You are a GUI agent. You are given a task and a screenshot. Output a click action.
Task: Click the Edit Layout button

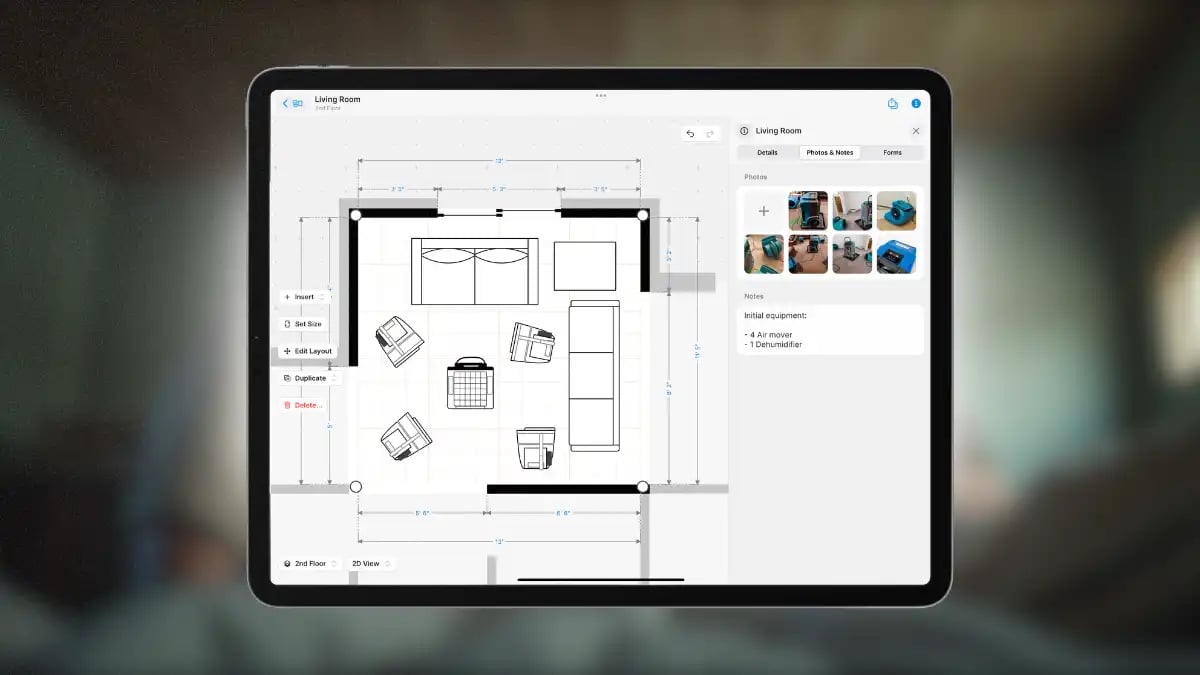(x=308, y=351)
